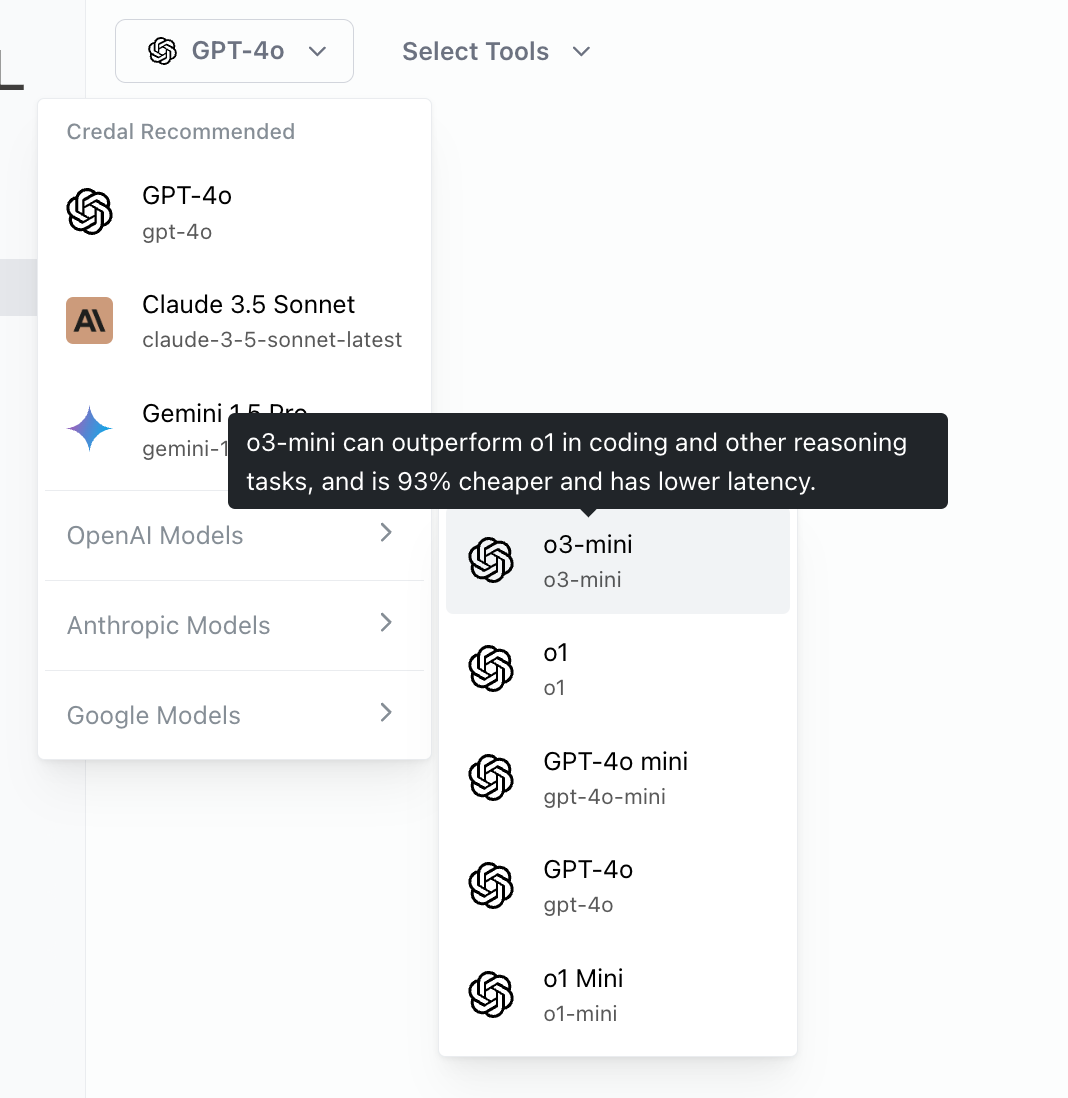The image size is (1068, 1098).
Task: Click the o3-mini tooltip description
Action: click(x=588, y=461)
